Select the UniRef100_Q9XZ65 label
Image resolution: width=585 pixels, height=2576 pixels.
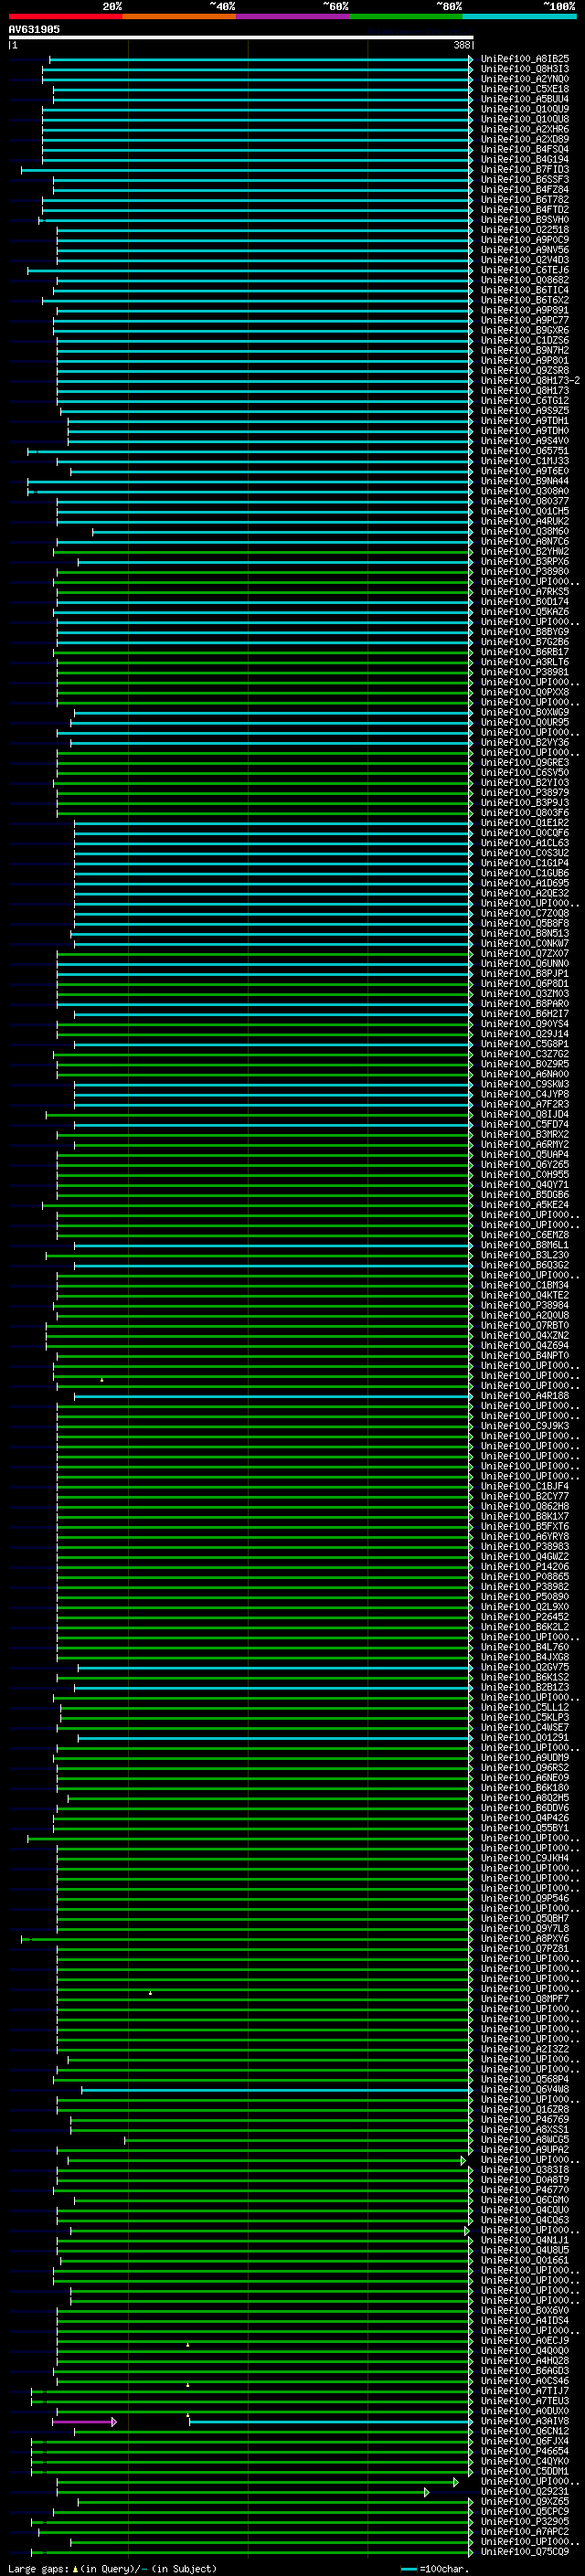coord(525,2502)
